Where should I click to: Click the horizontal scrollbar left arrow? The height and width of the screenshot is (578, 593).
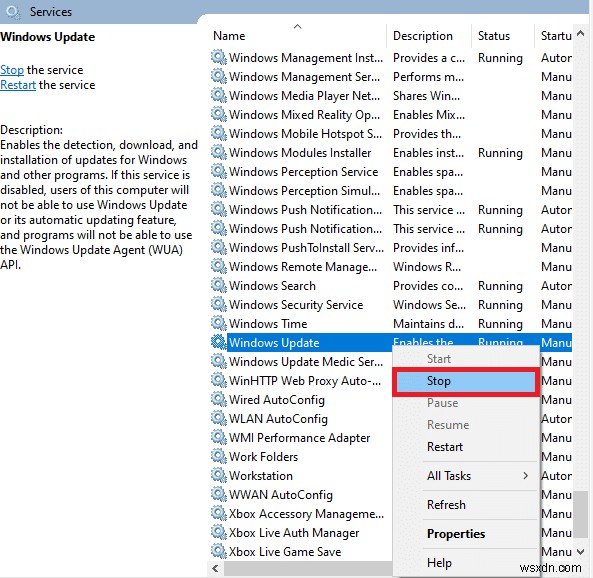pos(215,568)
